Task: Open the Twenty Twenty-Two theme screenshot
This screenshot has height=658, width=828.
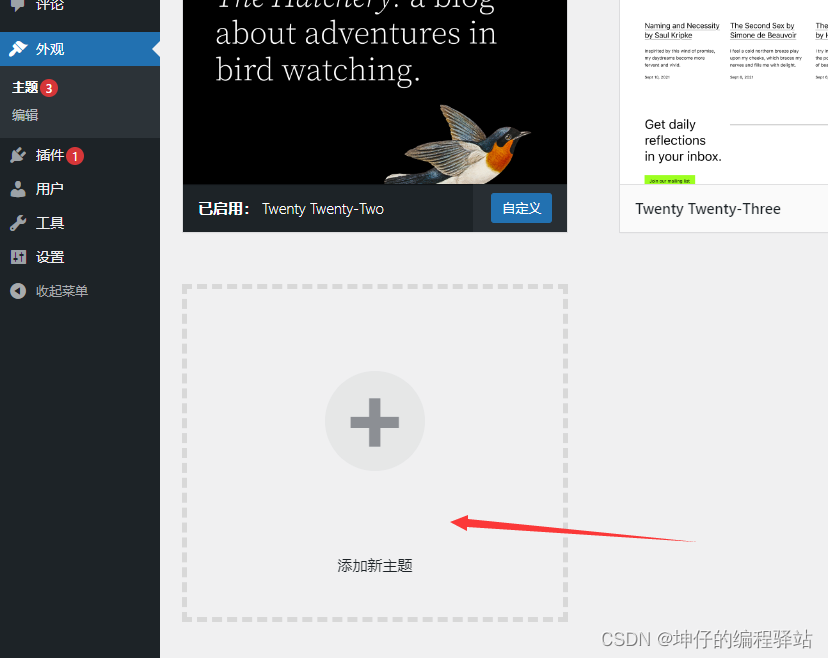Action: [x=375, y=92]
